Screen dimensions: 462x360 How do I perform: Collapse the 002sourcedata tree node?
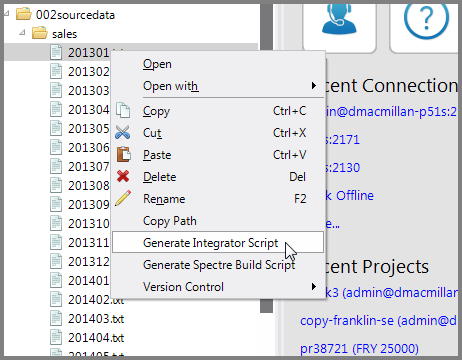click(x=7, y=13)
